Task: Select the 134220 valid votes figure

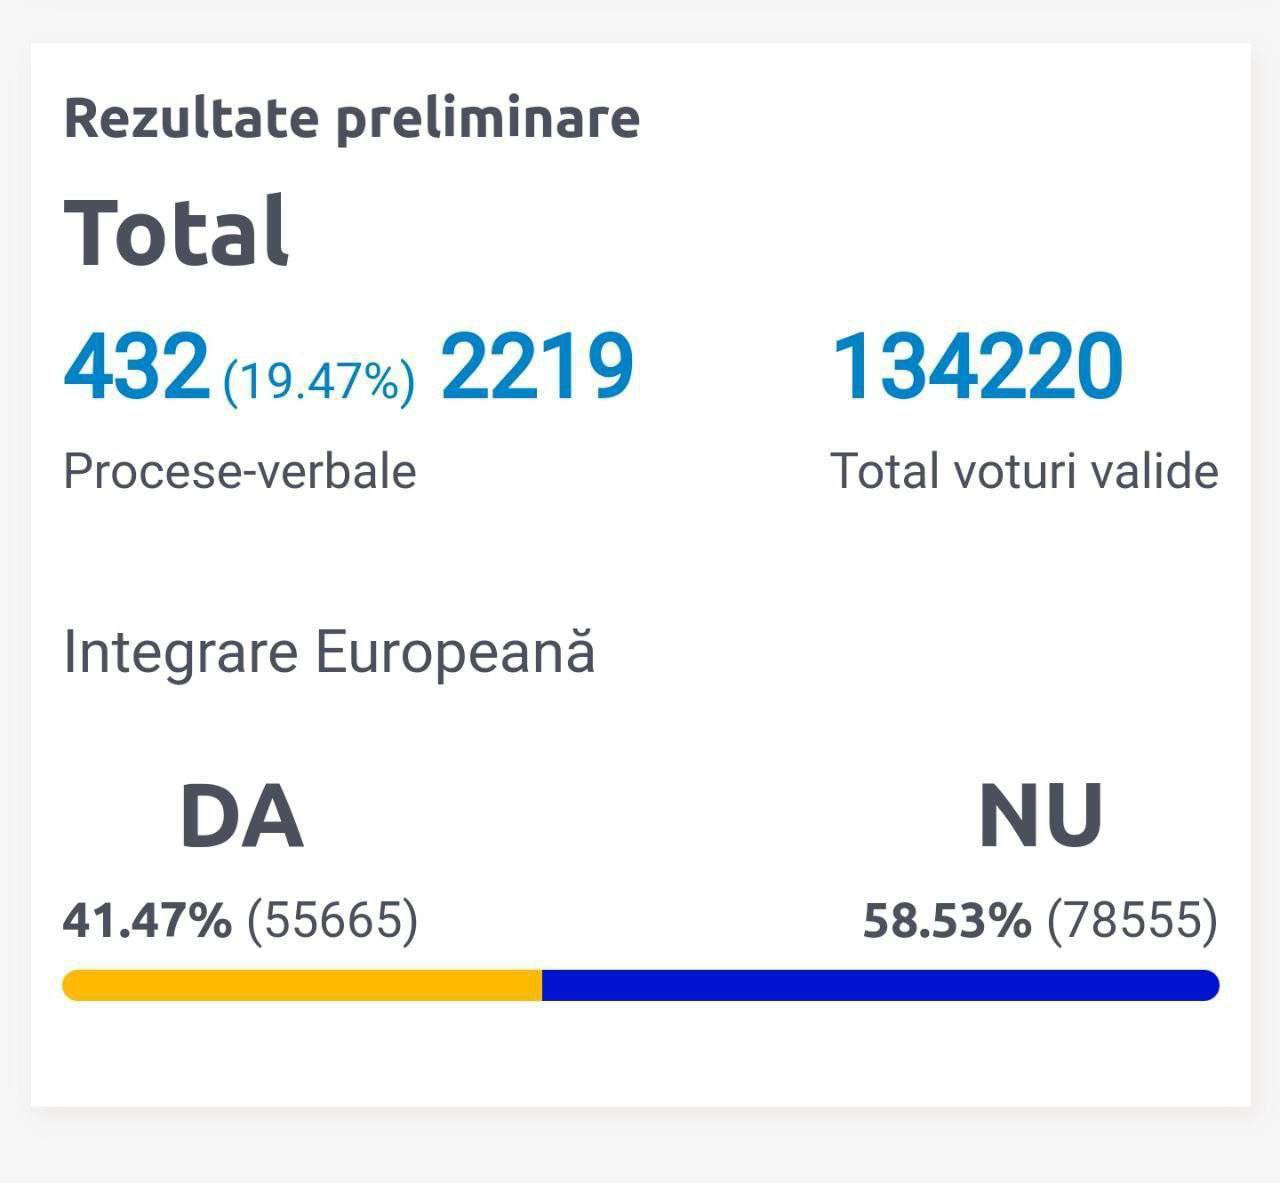Action: (978, 366)
